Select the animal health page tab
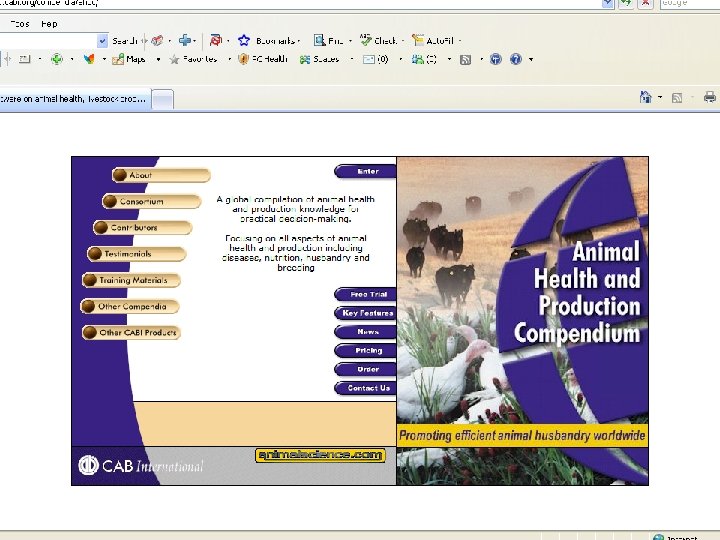Image resolution: width=720 pixels, height=540 pixels. 75,99
